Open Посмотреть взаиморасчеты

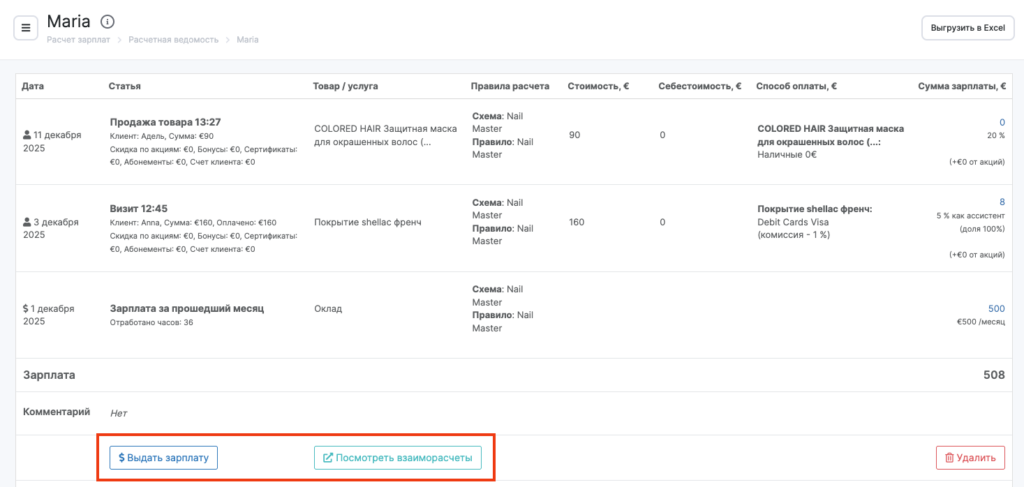[x=398, y=458]
